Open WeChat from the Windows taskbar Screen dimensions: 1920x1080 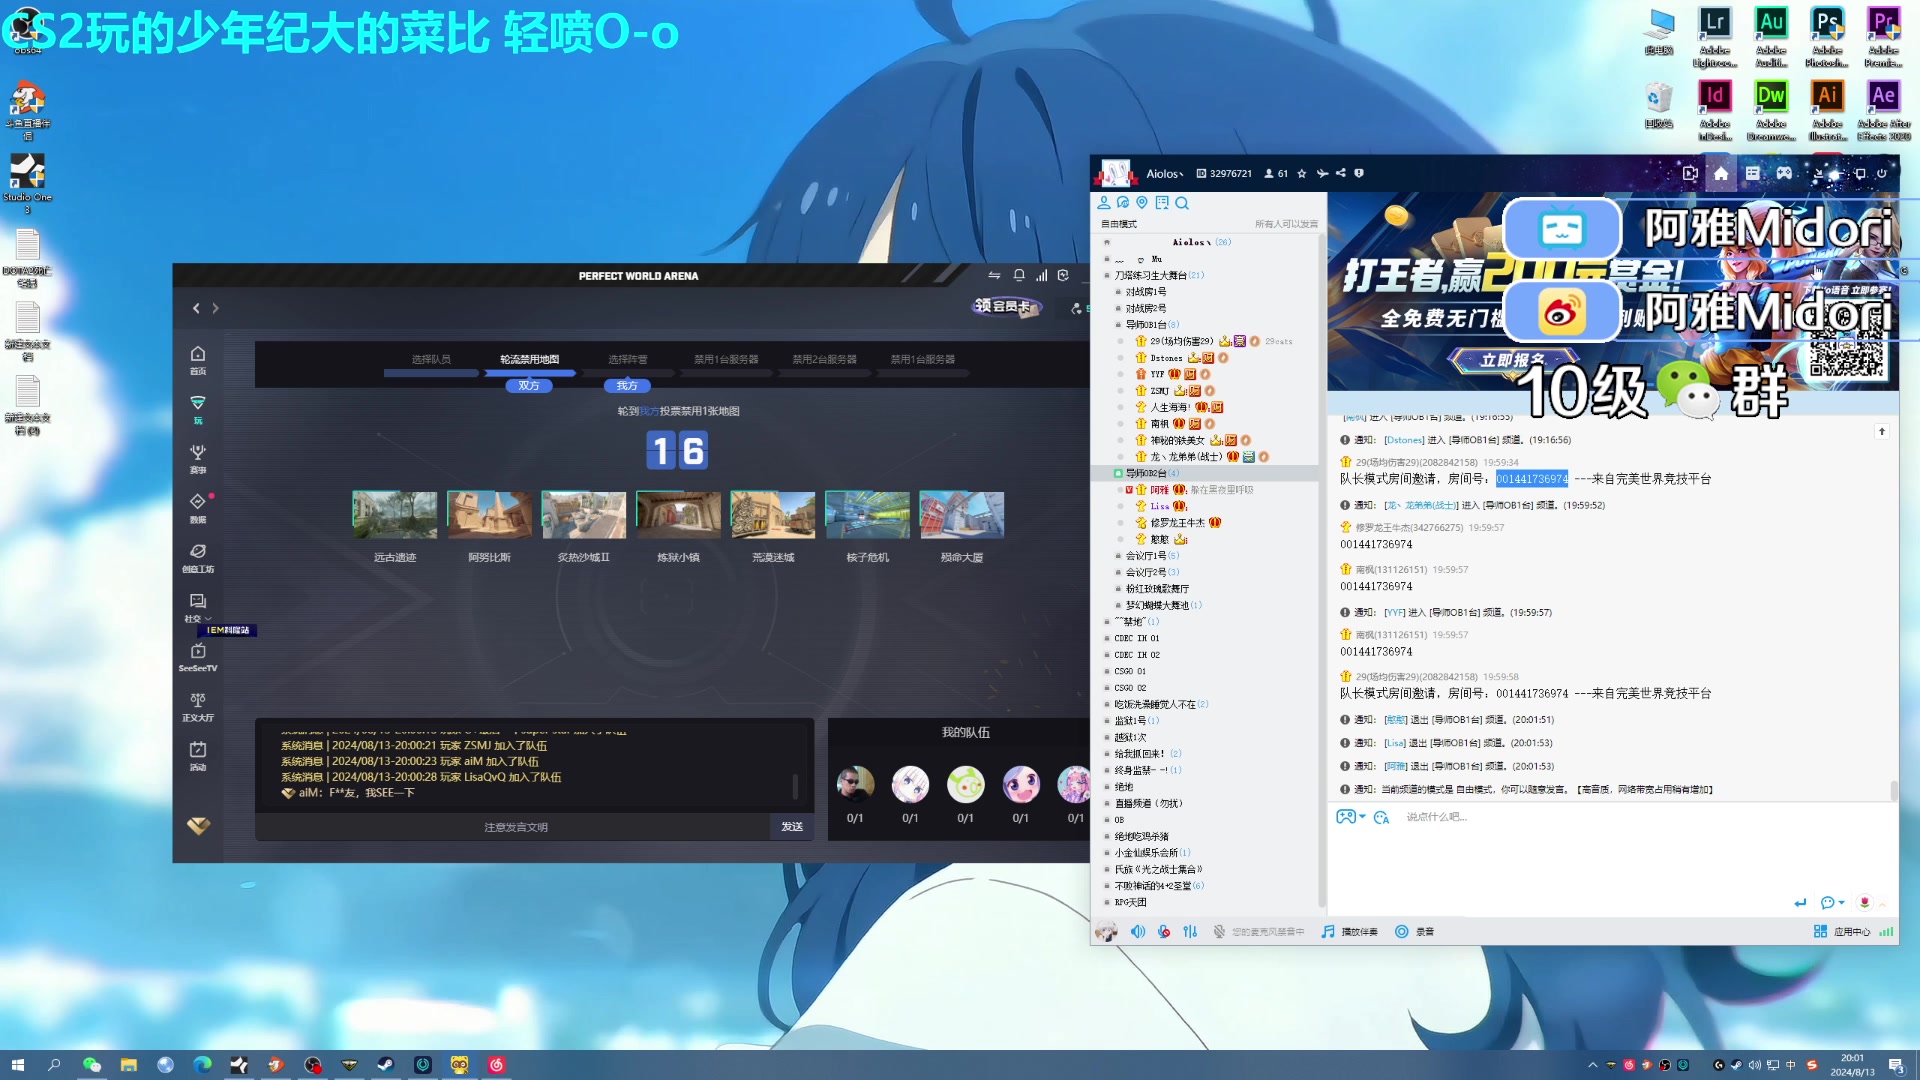pos(92,1065)
